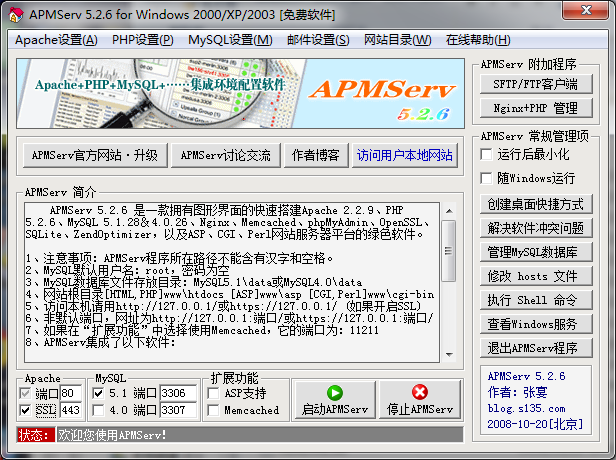Screen dimensions: 616x460
Task: Visit APMServ官方网站·升级
Action: coord(95,155)
